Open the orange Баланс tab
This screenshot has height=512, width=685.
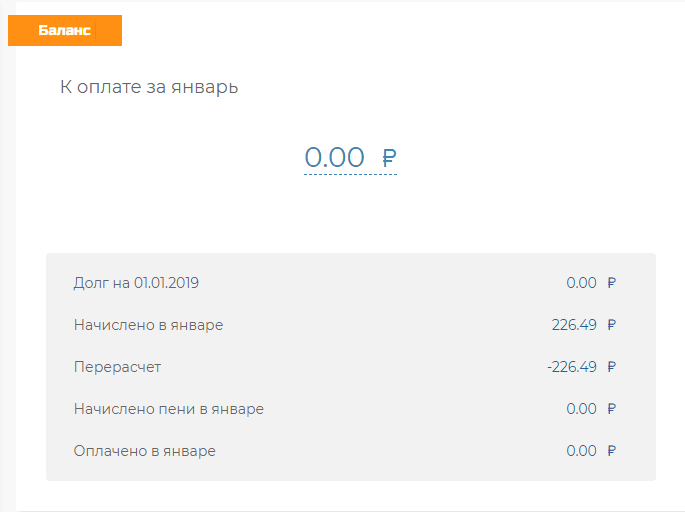click(65, 31)
